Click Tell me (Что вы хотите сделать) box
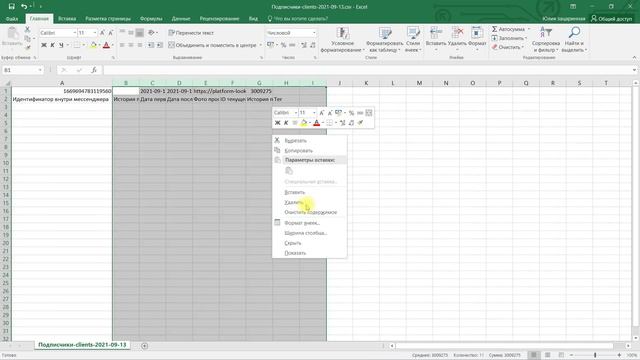 pyautogui.click(x=298, y=18)
